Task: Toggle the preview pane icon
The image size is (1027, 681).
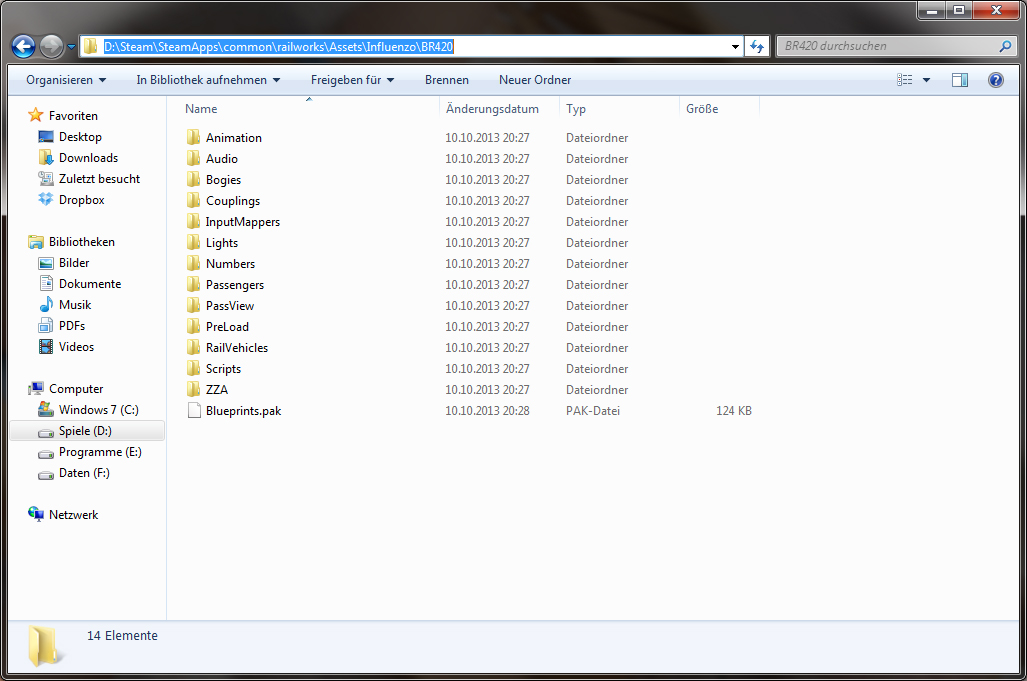Action: [x=960, y=80]
